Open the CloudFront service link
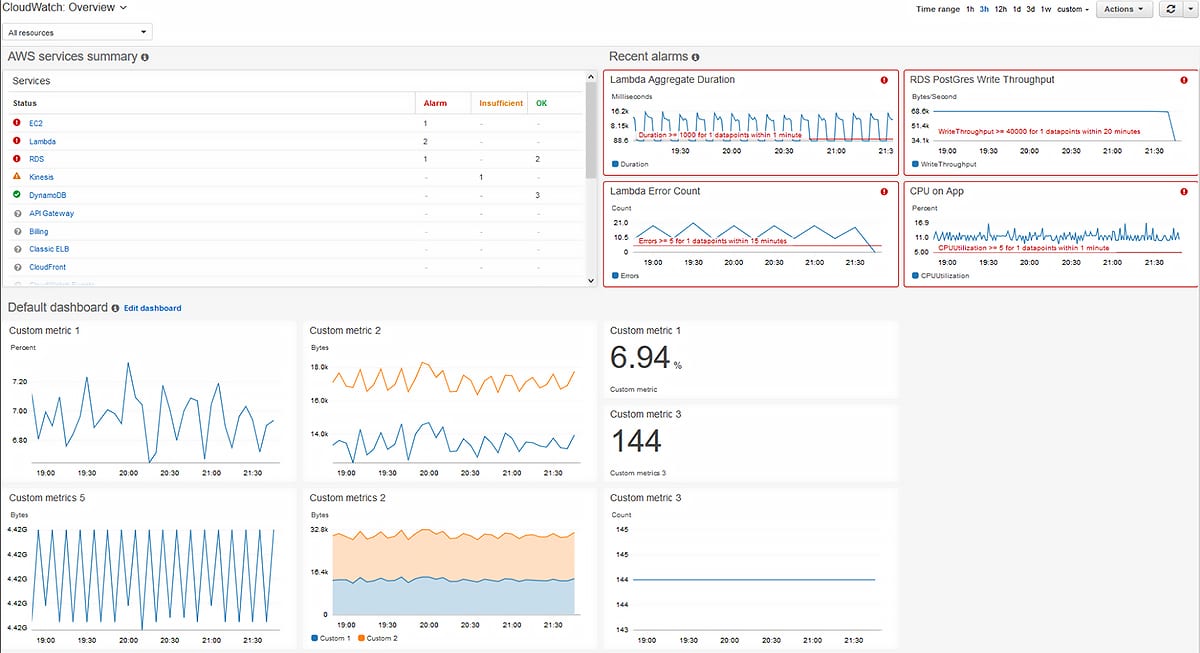The image size is (1200, 653). pyautogui.click(x=48, y=267)
